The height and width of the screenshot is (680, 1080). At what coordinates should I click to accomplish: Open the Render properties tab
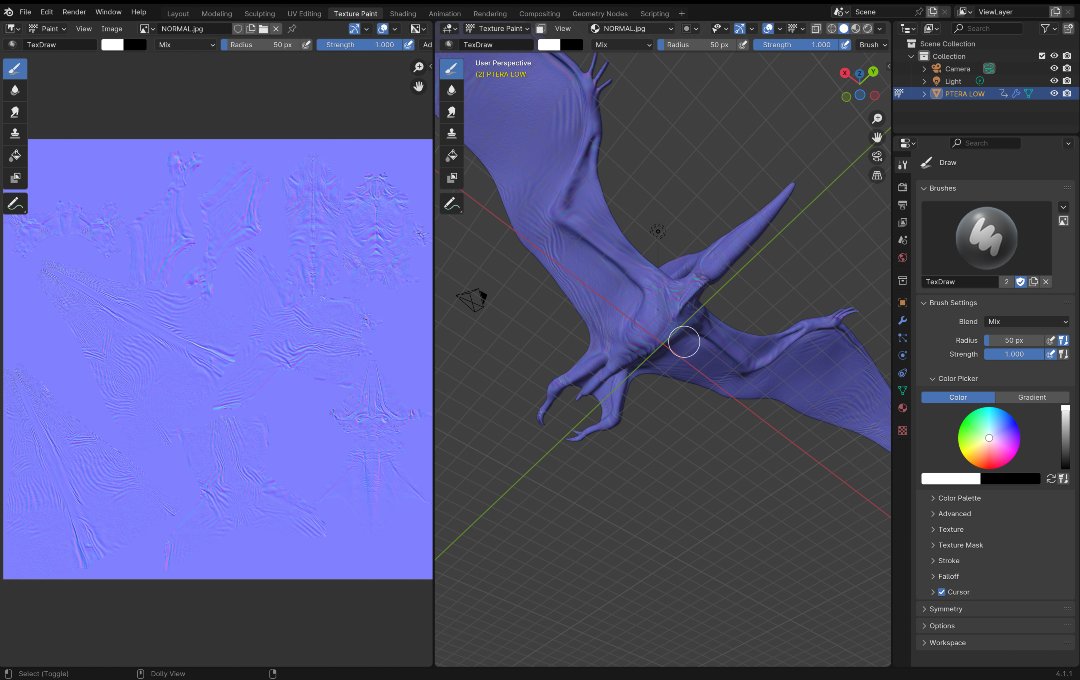tap(902, 187)
